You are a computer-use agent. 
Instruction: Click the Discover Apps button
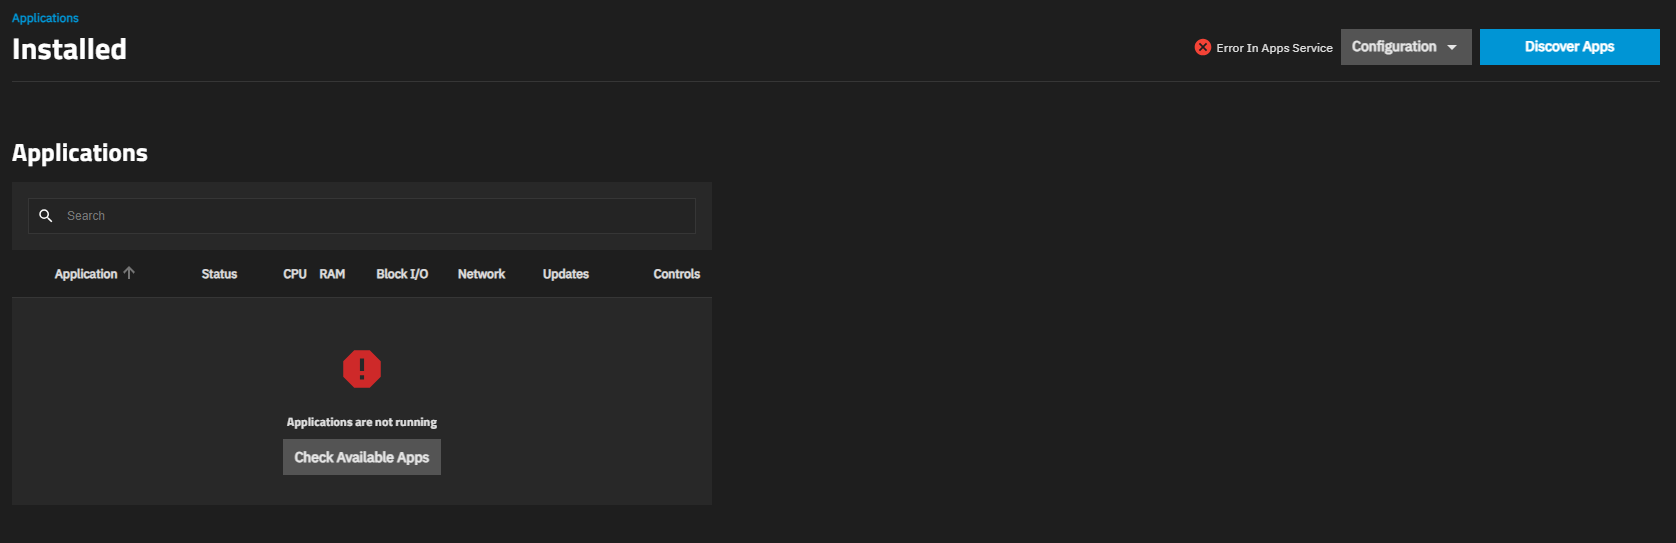pos(1569,47)
